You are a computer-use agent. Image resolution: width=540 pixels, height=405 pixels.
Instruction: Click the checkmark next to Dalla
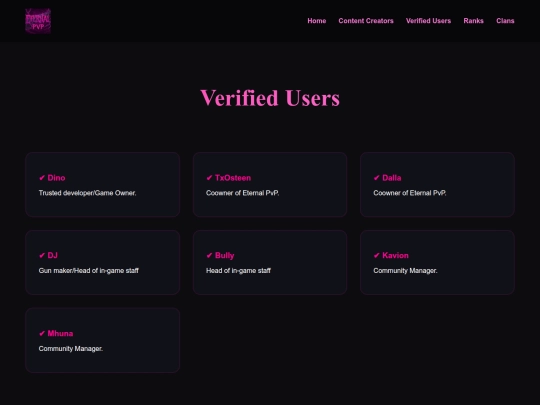pos(376,178)
